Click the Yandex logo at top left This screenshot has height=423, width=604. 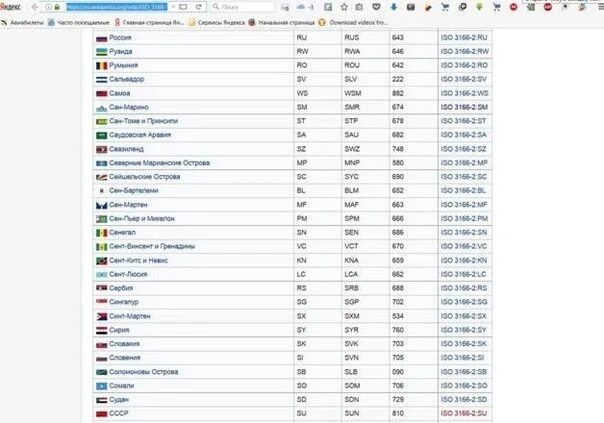(x=10, y=7)
